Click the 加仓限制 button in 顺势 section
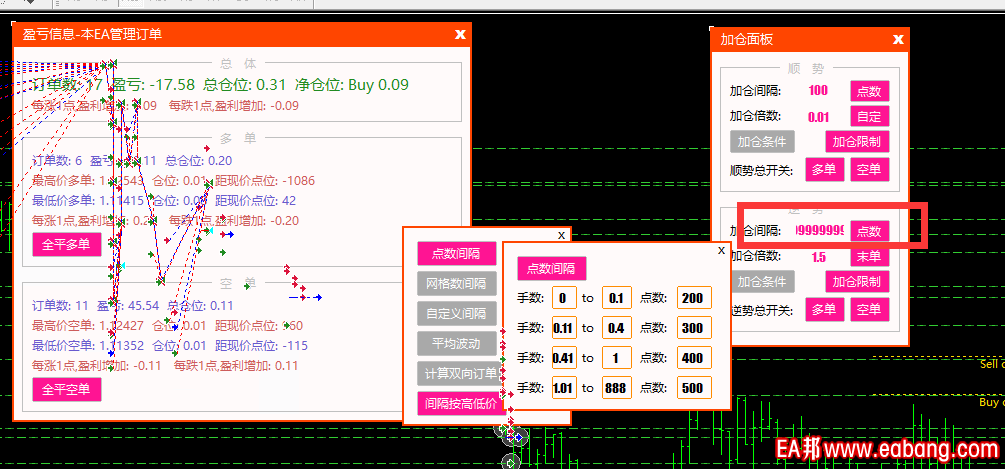Viewport: 1005px width, 469px height. [x=857, y=141]
